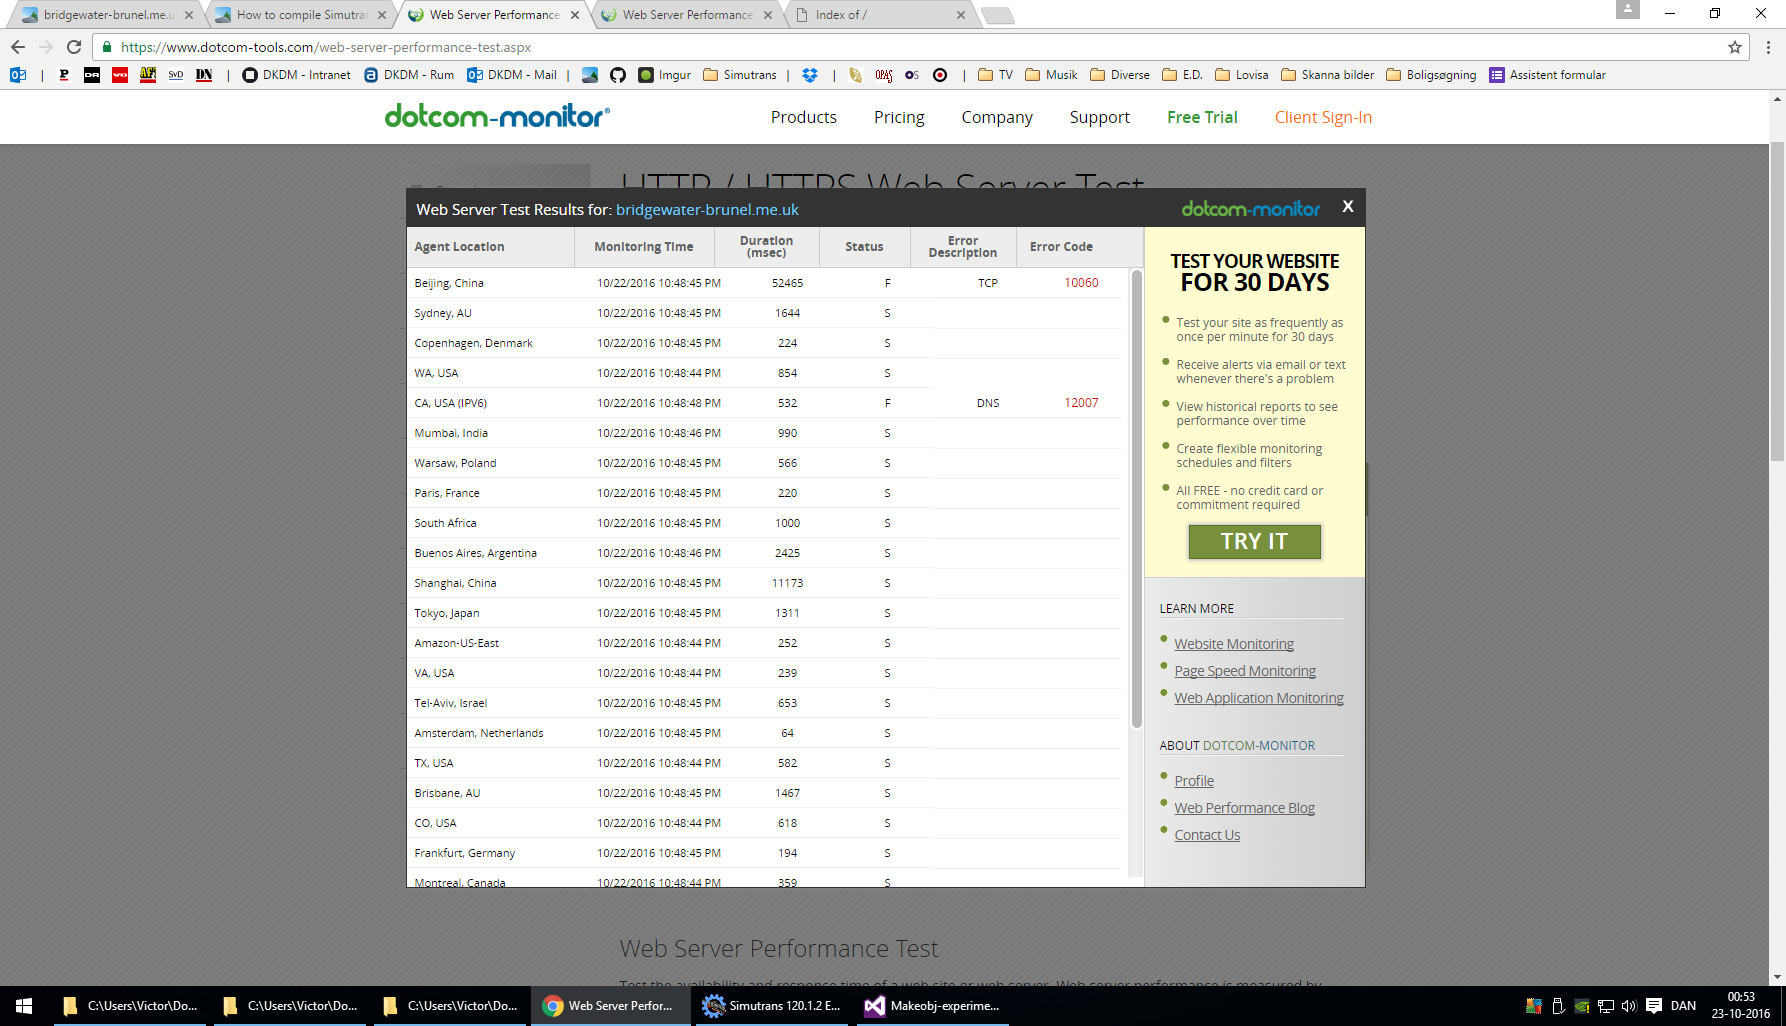This screenshot has width=1786, height=1026.
Task: Open the Action Center notifications icon
Action: tap(1654, 1006)
